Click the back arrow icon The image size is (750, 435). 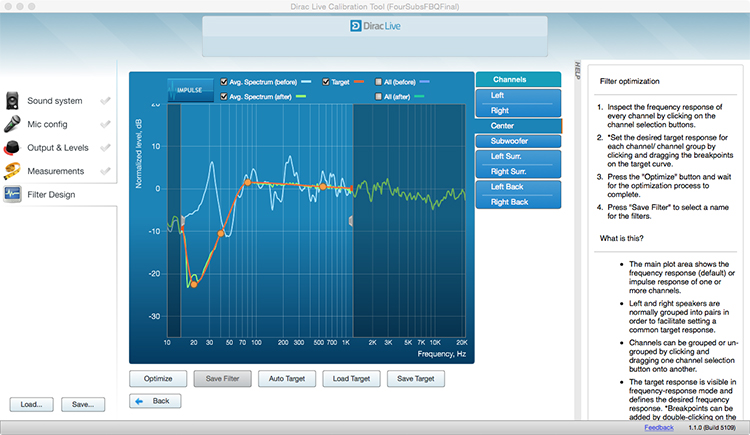click(139, 401)
